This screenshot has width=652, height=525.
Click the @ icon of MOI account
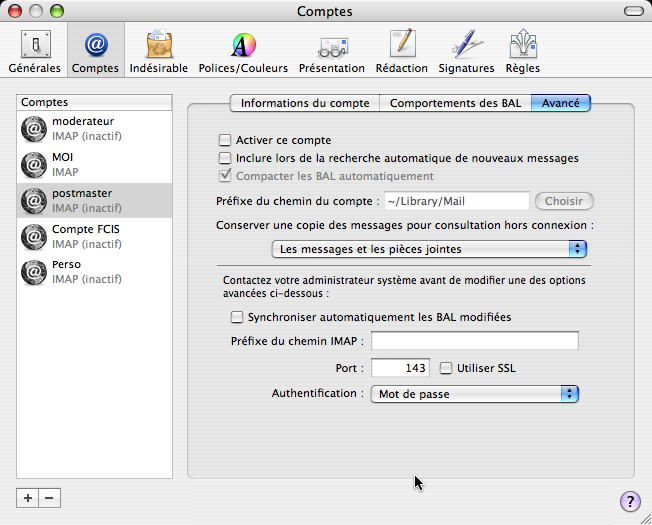pyautogui.click(x=34, y=165)
